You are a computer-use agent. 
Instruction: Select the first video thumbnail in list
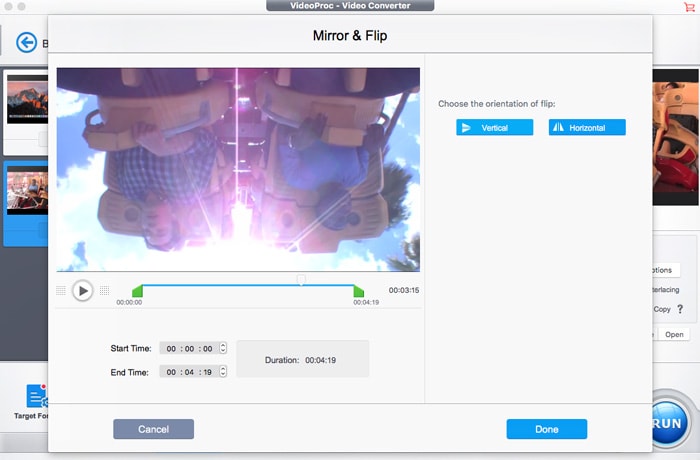26,102
